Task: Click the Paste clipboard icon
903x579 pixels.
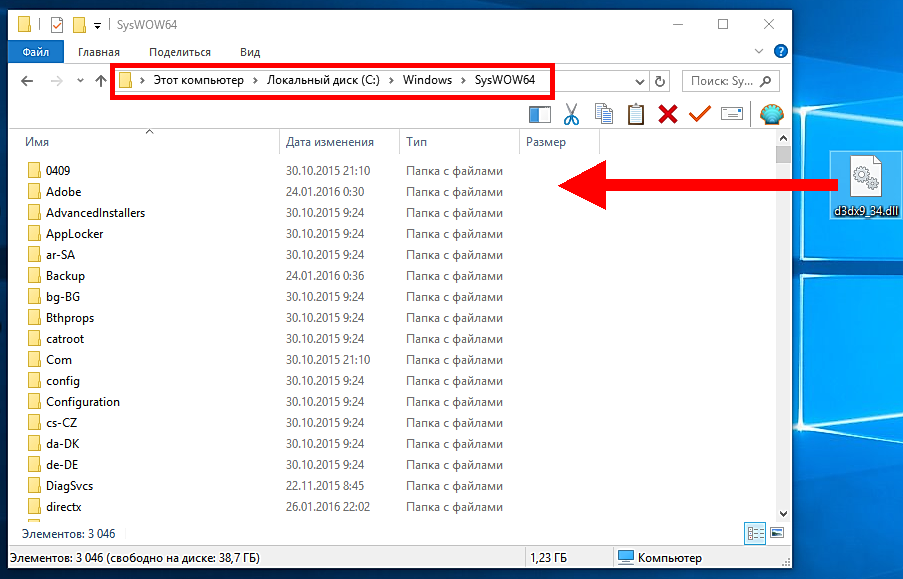Action: point(635,114)
